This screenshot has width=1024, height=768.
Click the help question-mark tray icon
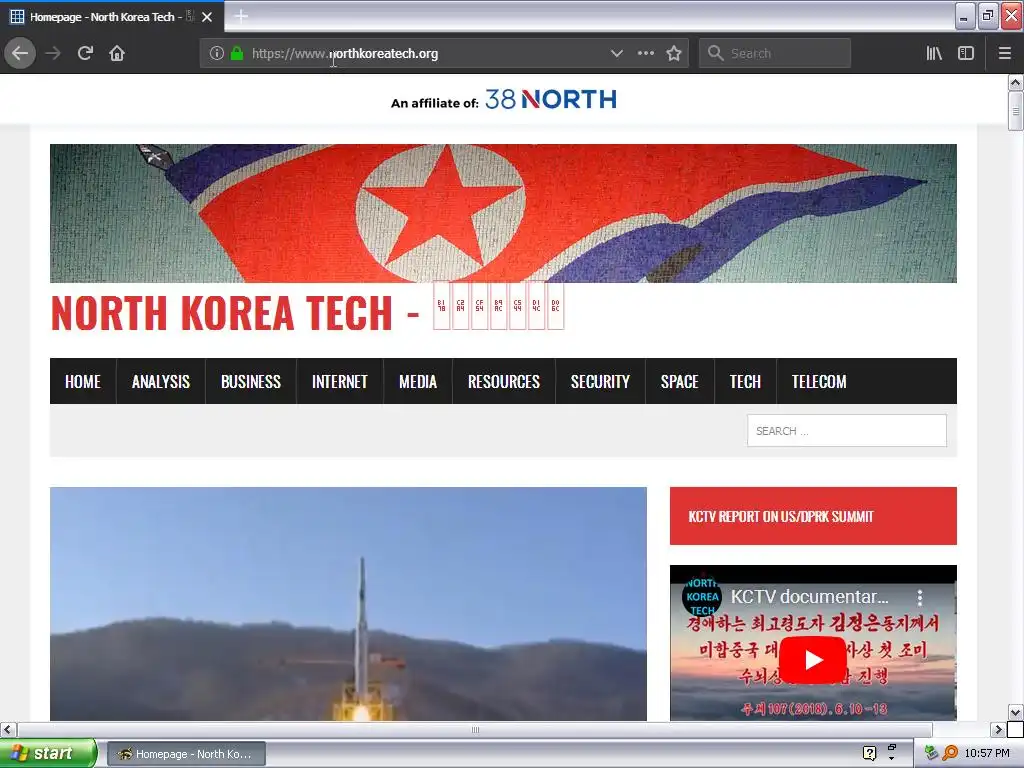[869, 753]
